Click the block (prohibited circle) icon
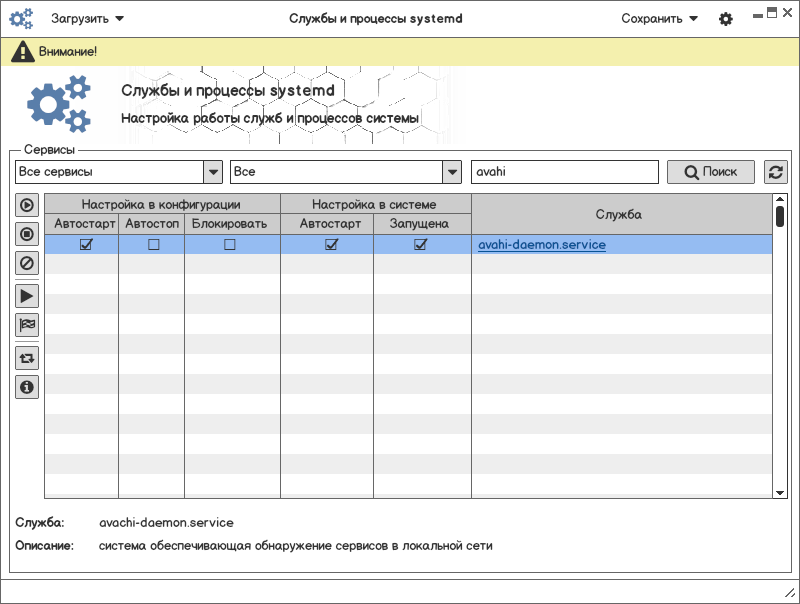The height and width of the screenshot is (604, 800). click(x=27, y=264)
